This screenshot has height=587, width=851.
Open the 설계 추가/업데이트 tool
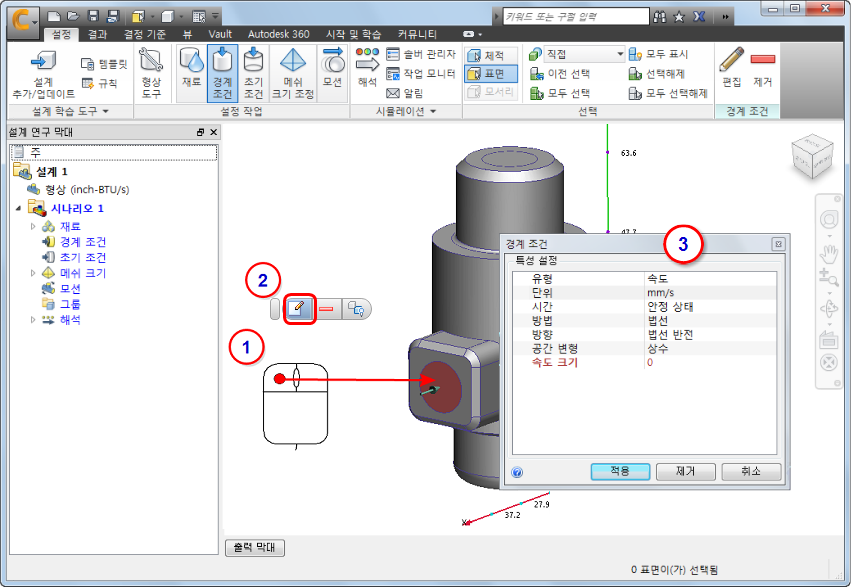43,74
